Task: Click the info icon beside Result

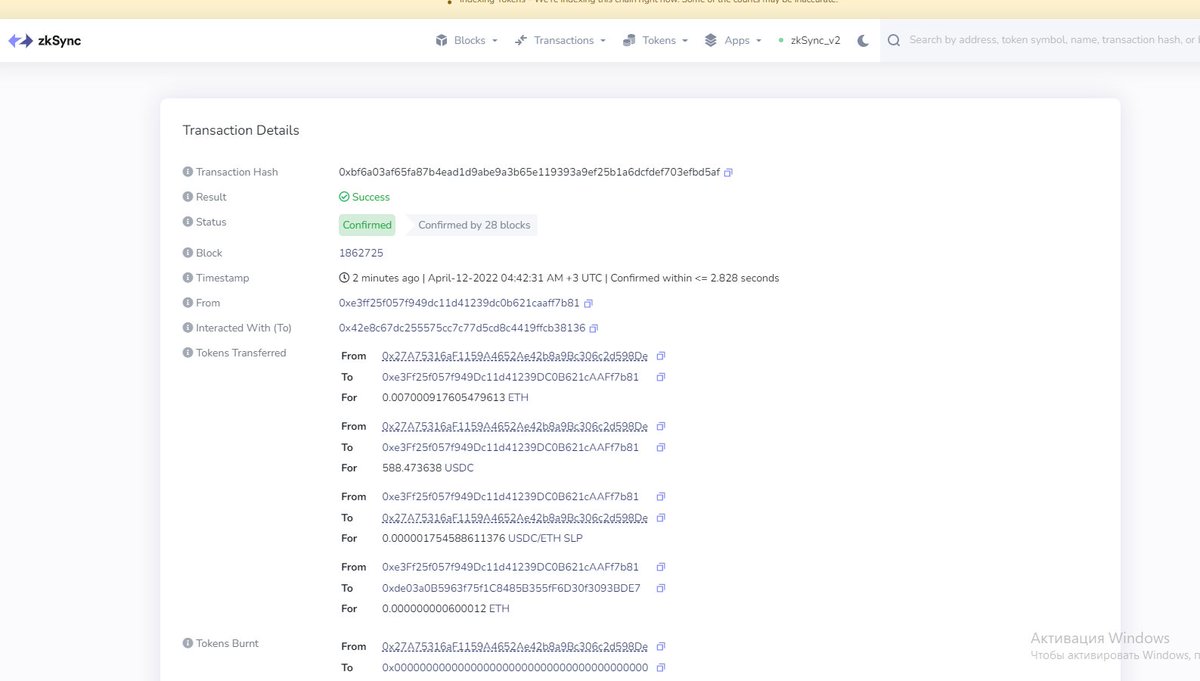Action: (187, 197)
